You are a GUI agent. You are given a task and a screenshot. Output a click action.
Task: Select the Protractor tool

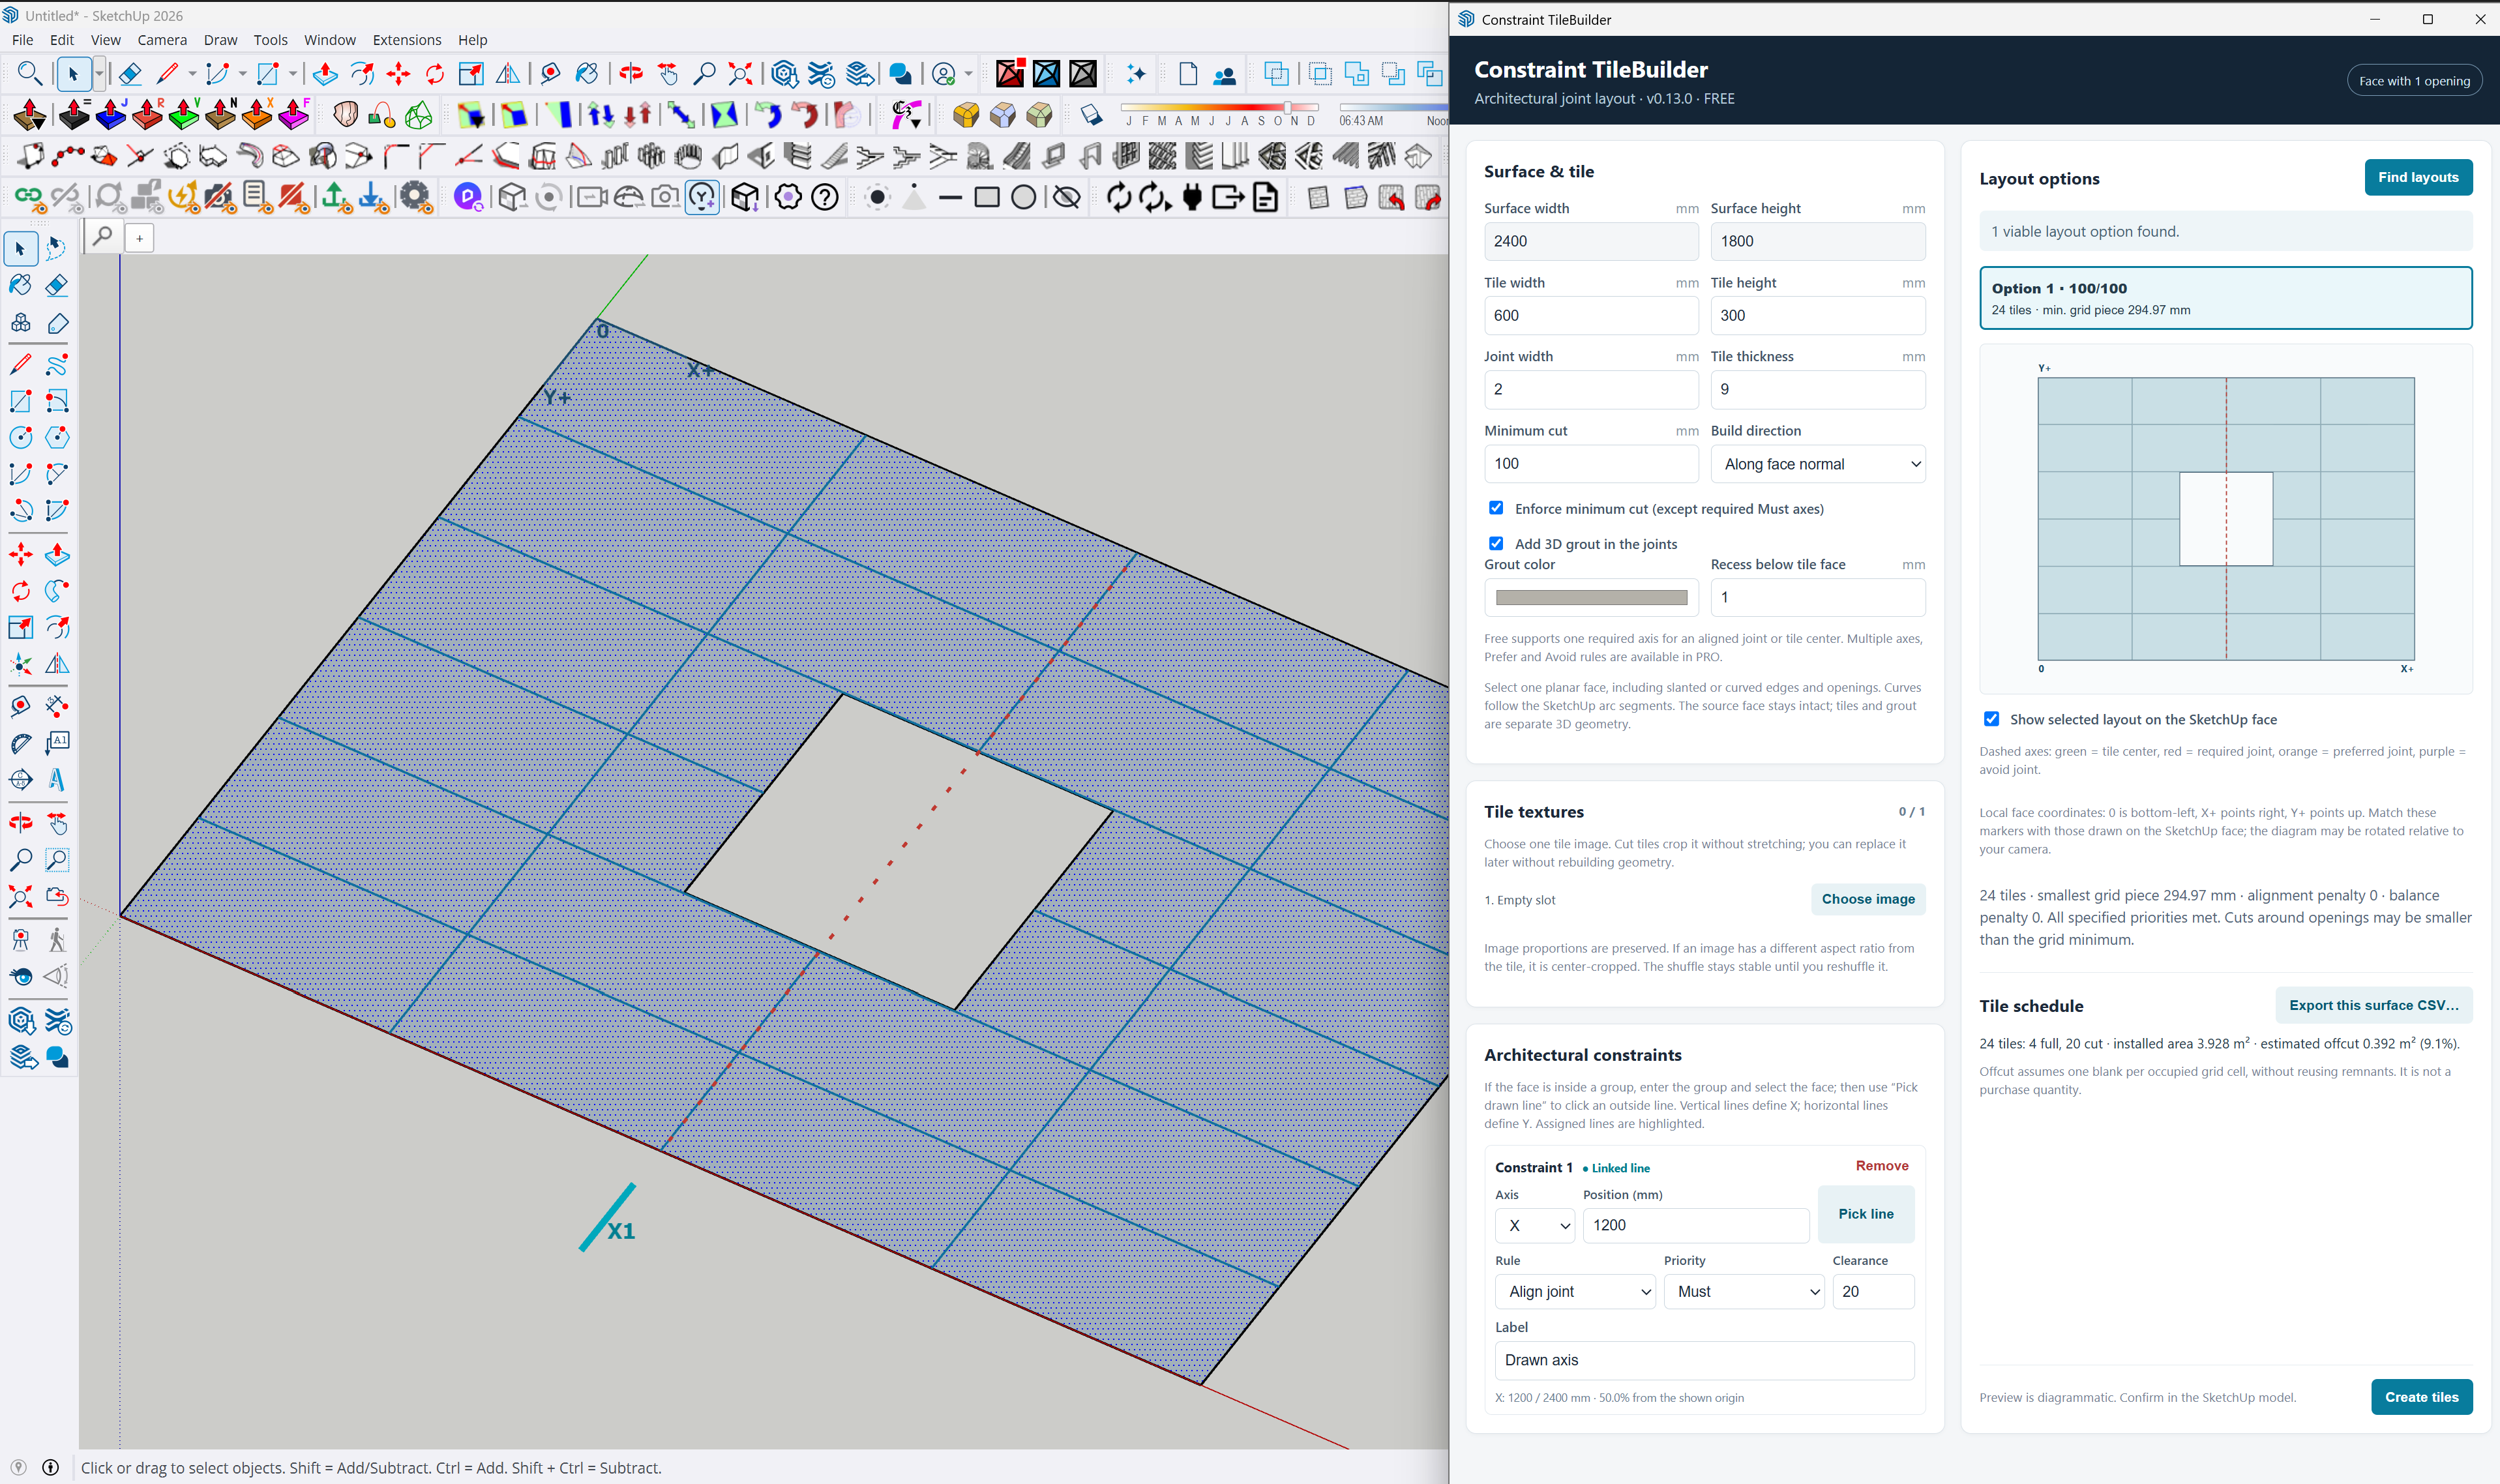[x=20, y=743]
